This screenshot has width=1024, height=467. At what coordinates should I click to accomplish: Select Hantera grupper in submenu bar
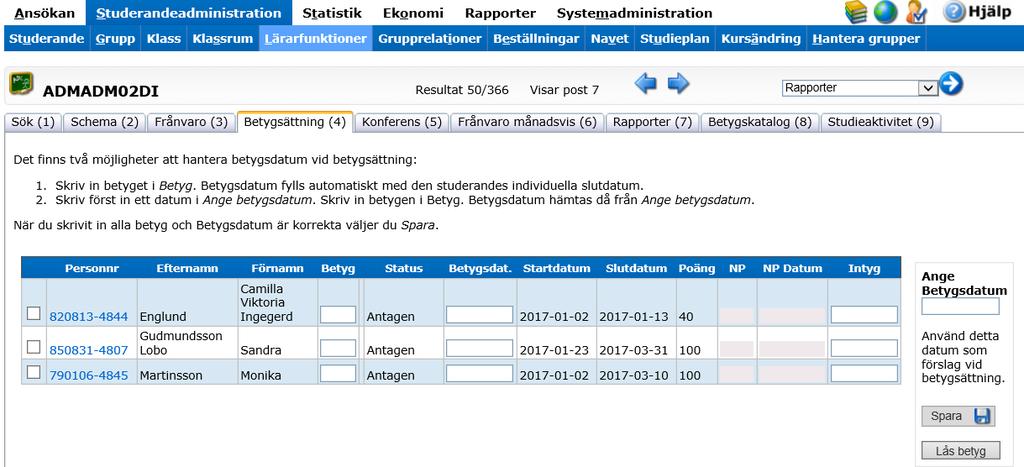[x=866, y=39]
